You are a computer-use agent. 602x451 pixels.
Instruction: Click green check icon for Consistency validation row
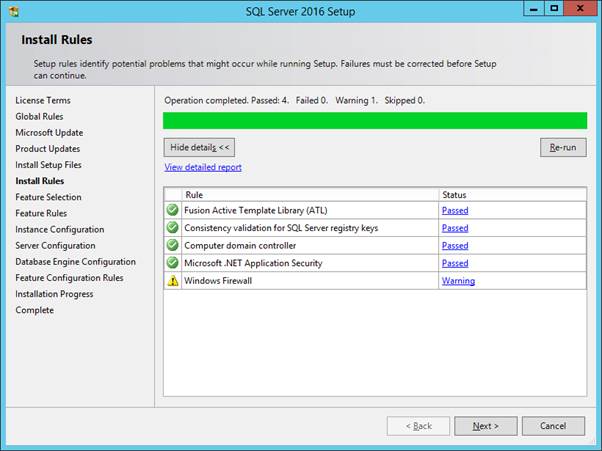tap(173, 228)
